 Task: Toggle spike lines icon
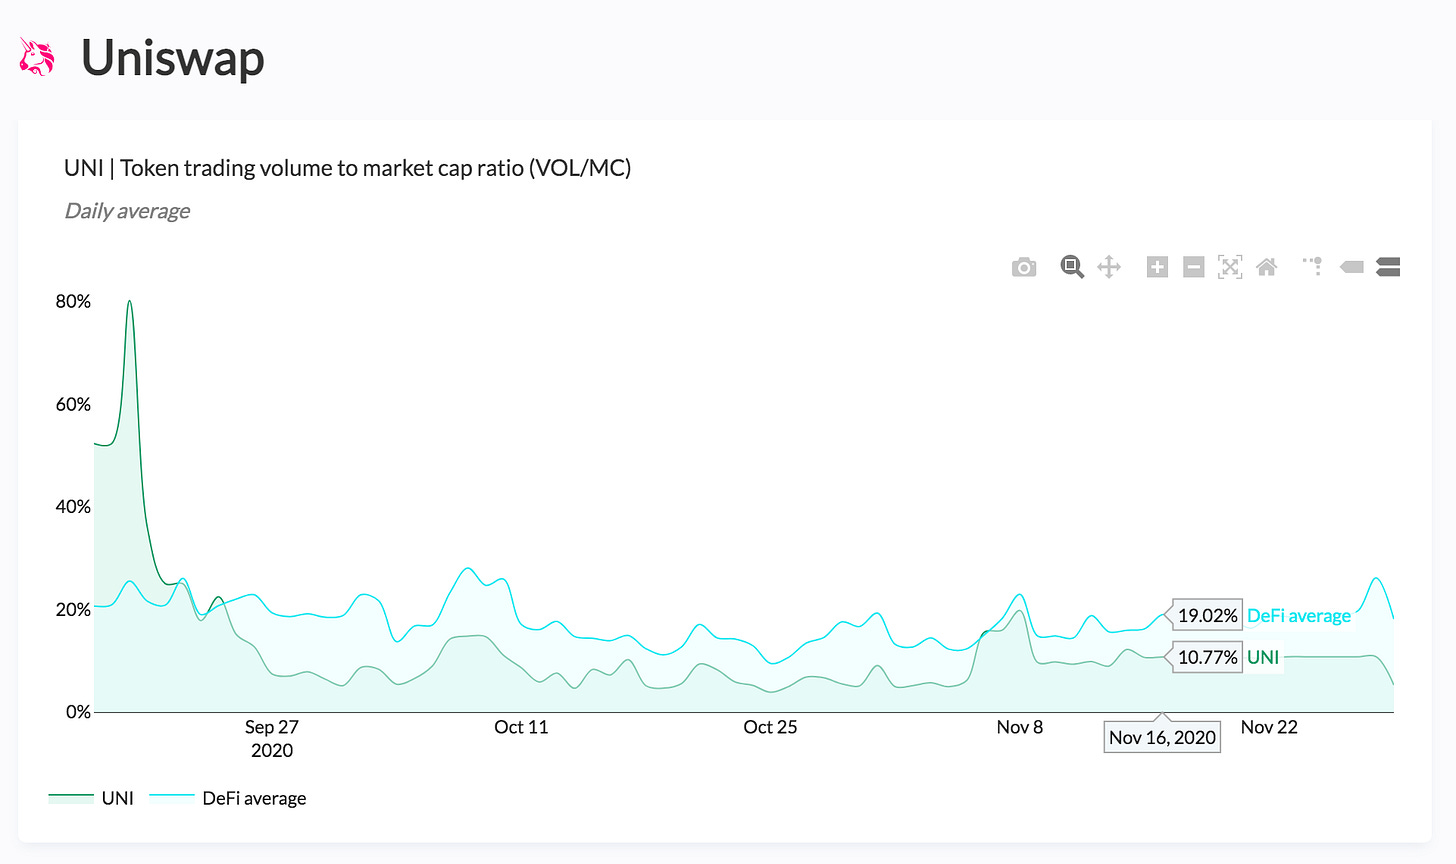coord(1313,267)
